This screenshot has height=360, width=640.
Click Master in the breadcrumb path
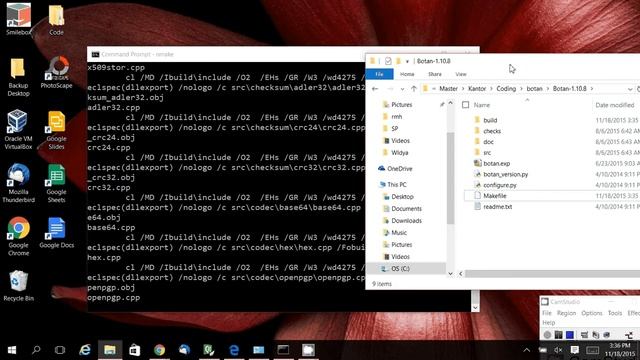pyautogui.click(x=448, y=89)
